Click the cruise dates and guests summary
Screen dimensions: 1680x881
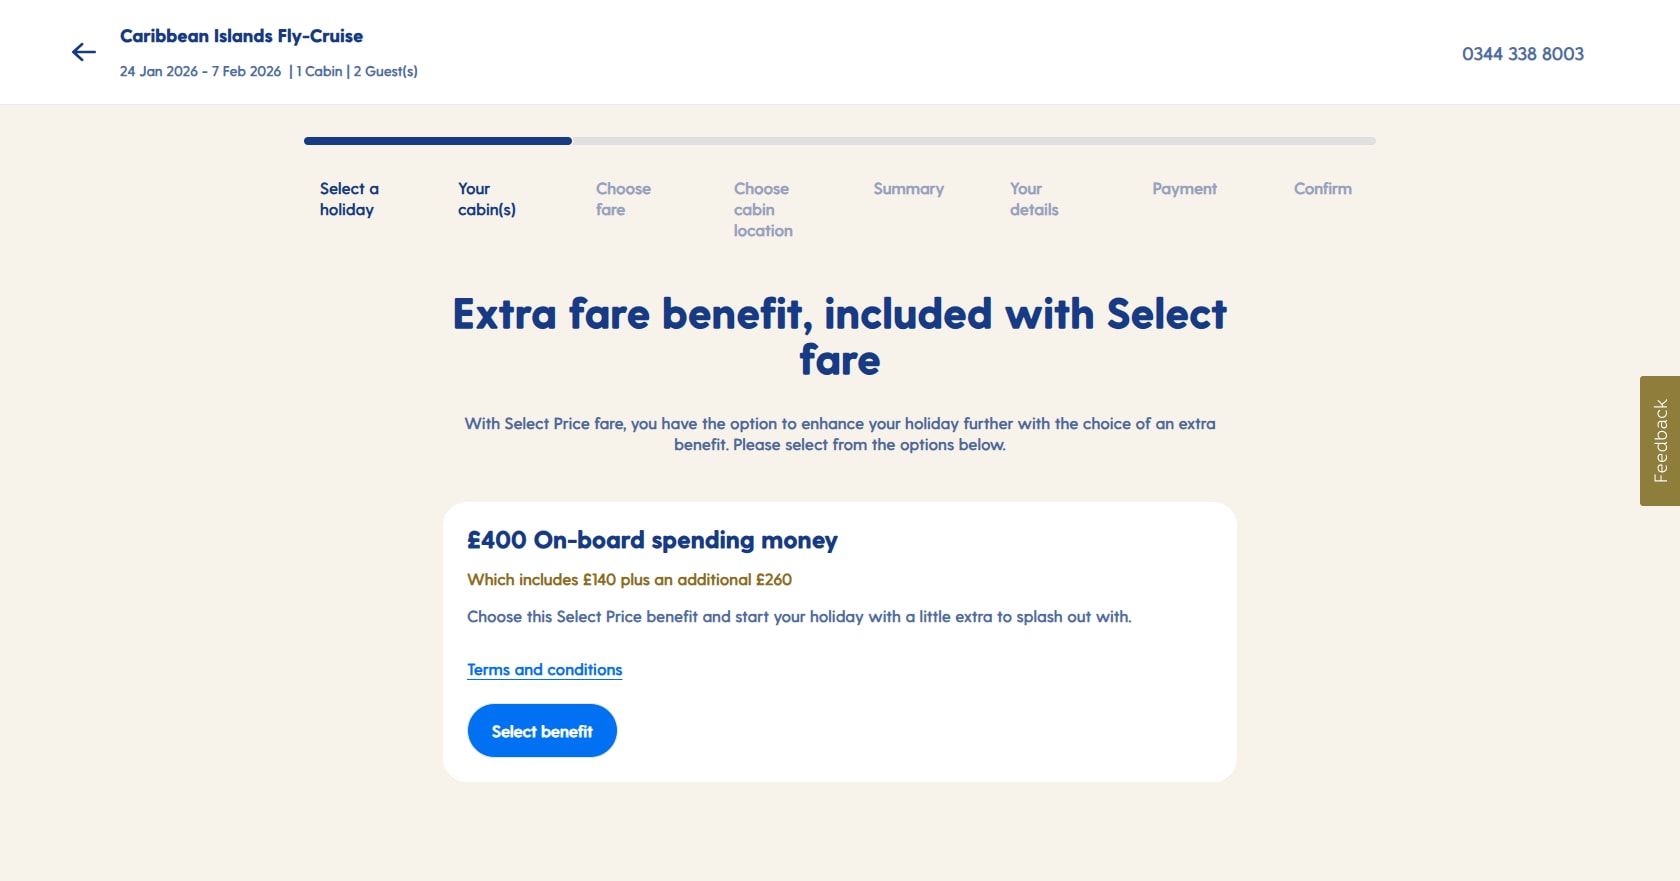(x=269, y=71)
